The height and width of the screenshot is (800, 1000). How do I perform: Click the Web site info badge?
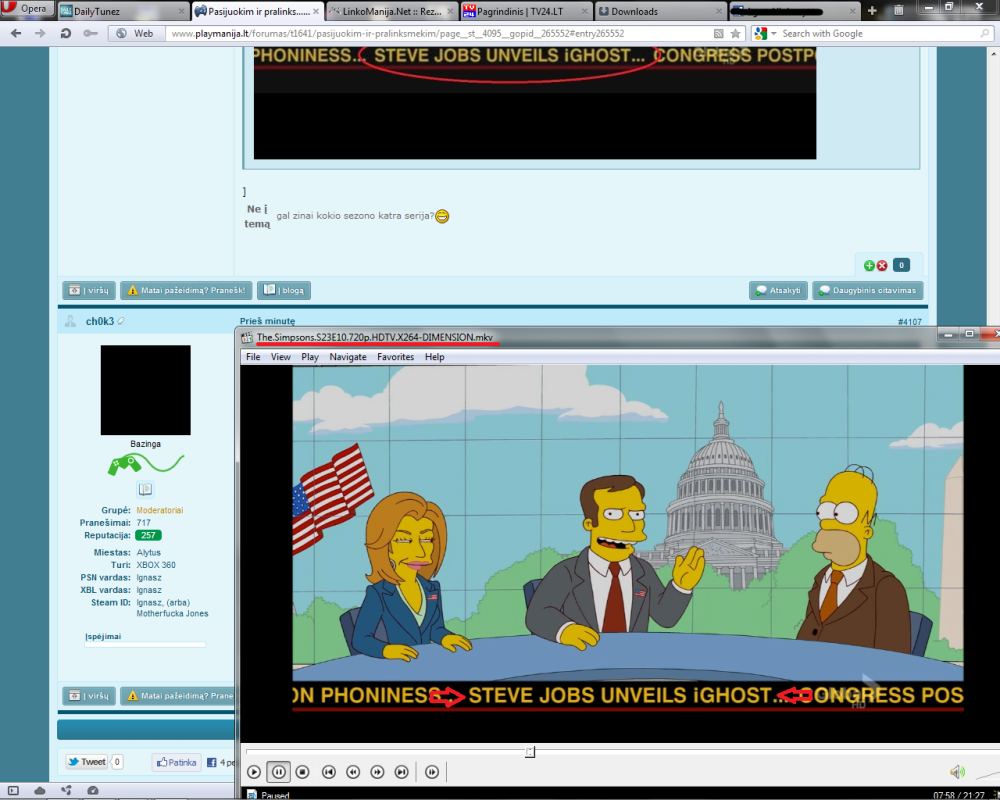coord(135,33)
